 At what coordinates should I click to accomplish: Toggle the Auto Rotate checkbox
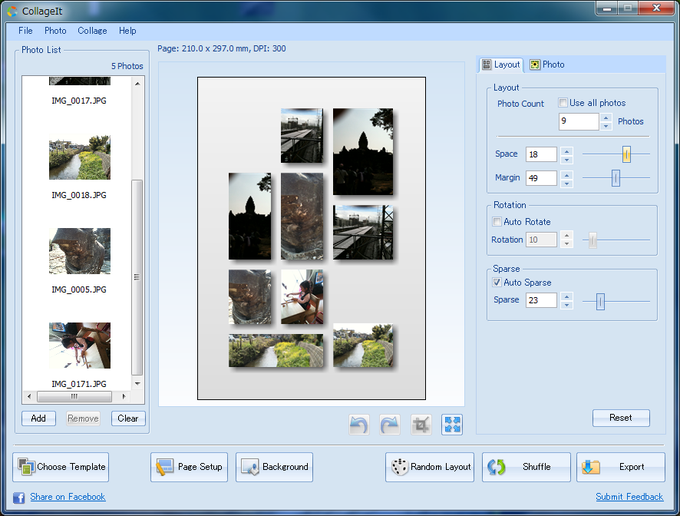[x=497, y=222]
